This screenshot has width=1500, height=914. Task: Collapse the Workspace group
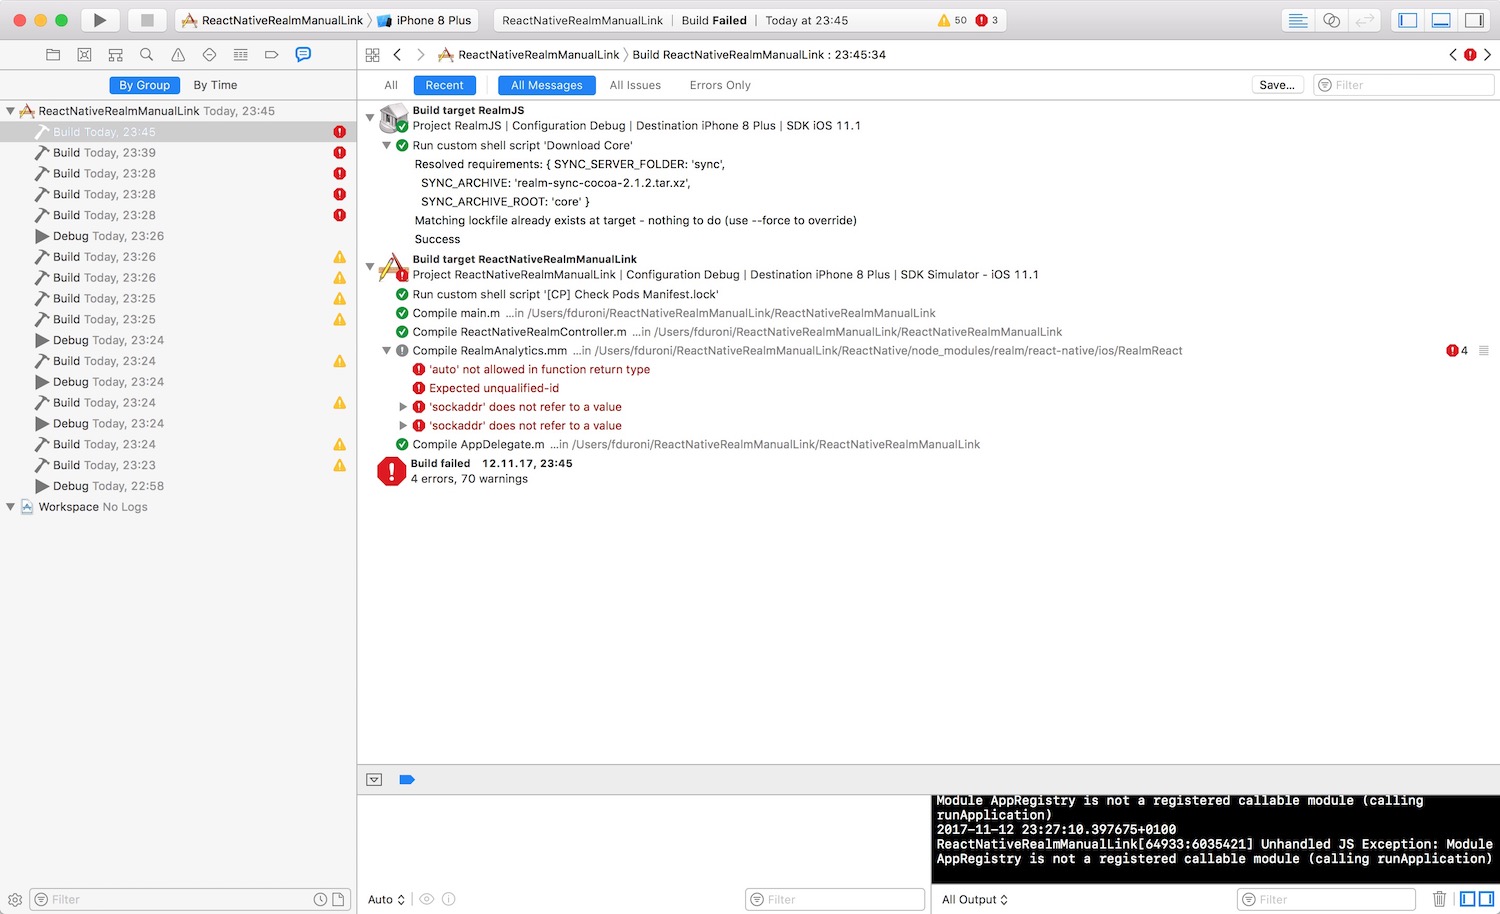click(x=10, y=507)
